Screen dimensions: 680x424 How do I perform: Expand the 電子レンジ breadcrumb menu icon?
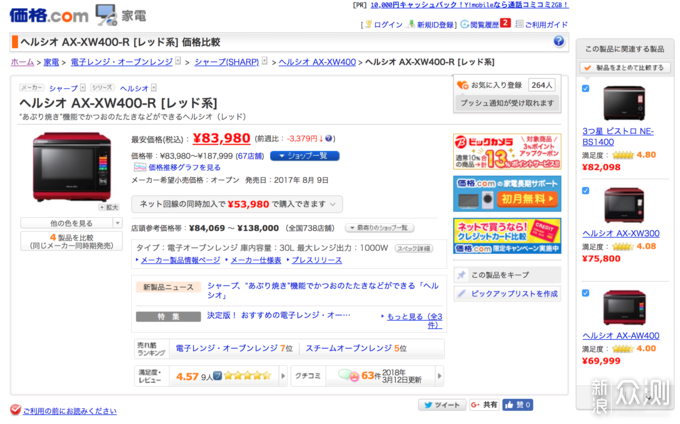[x=177, y=61]
